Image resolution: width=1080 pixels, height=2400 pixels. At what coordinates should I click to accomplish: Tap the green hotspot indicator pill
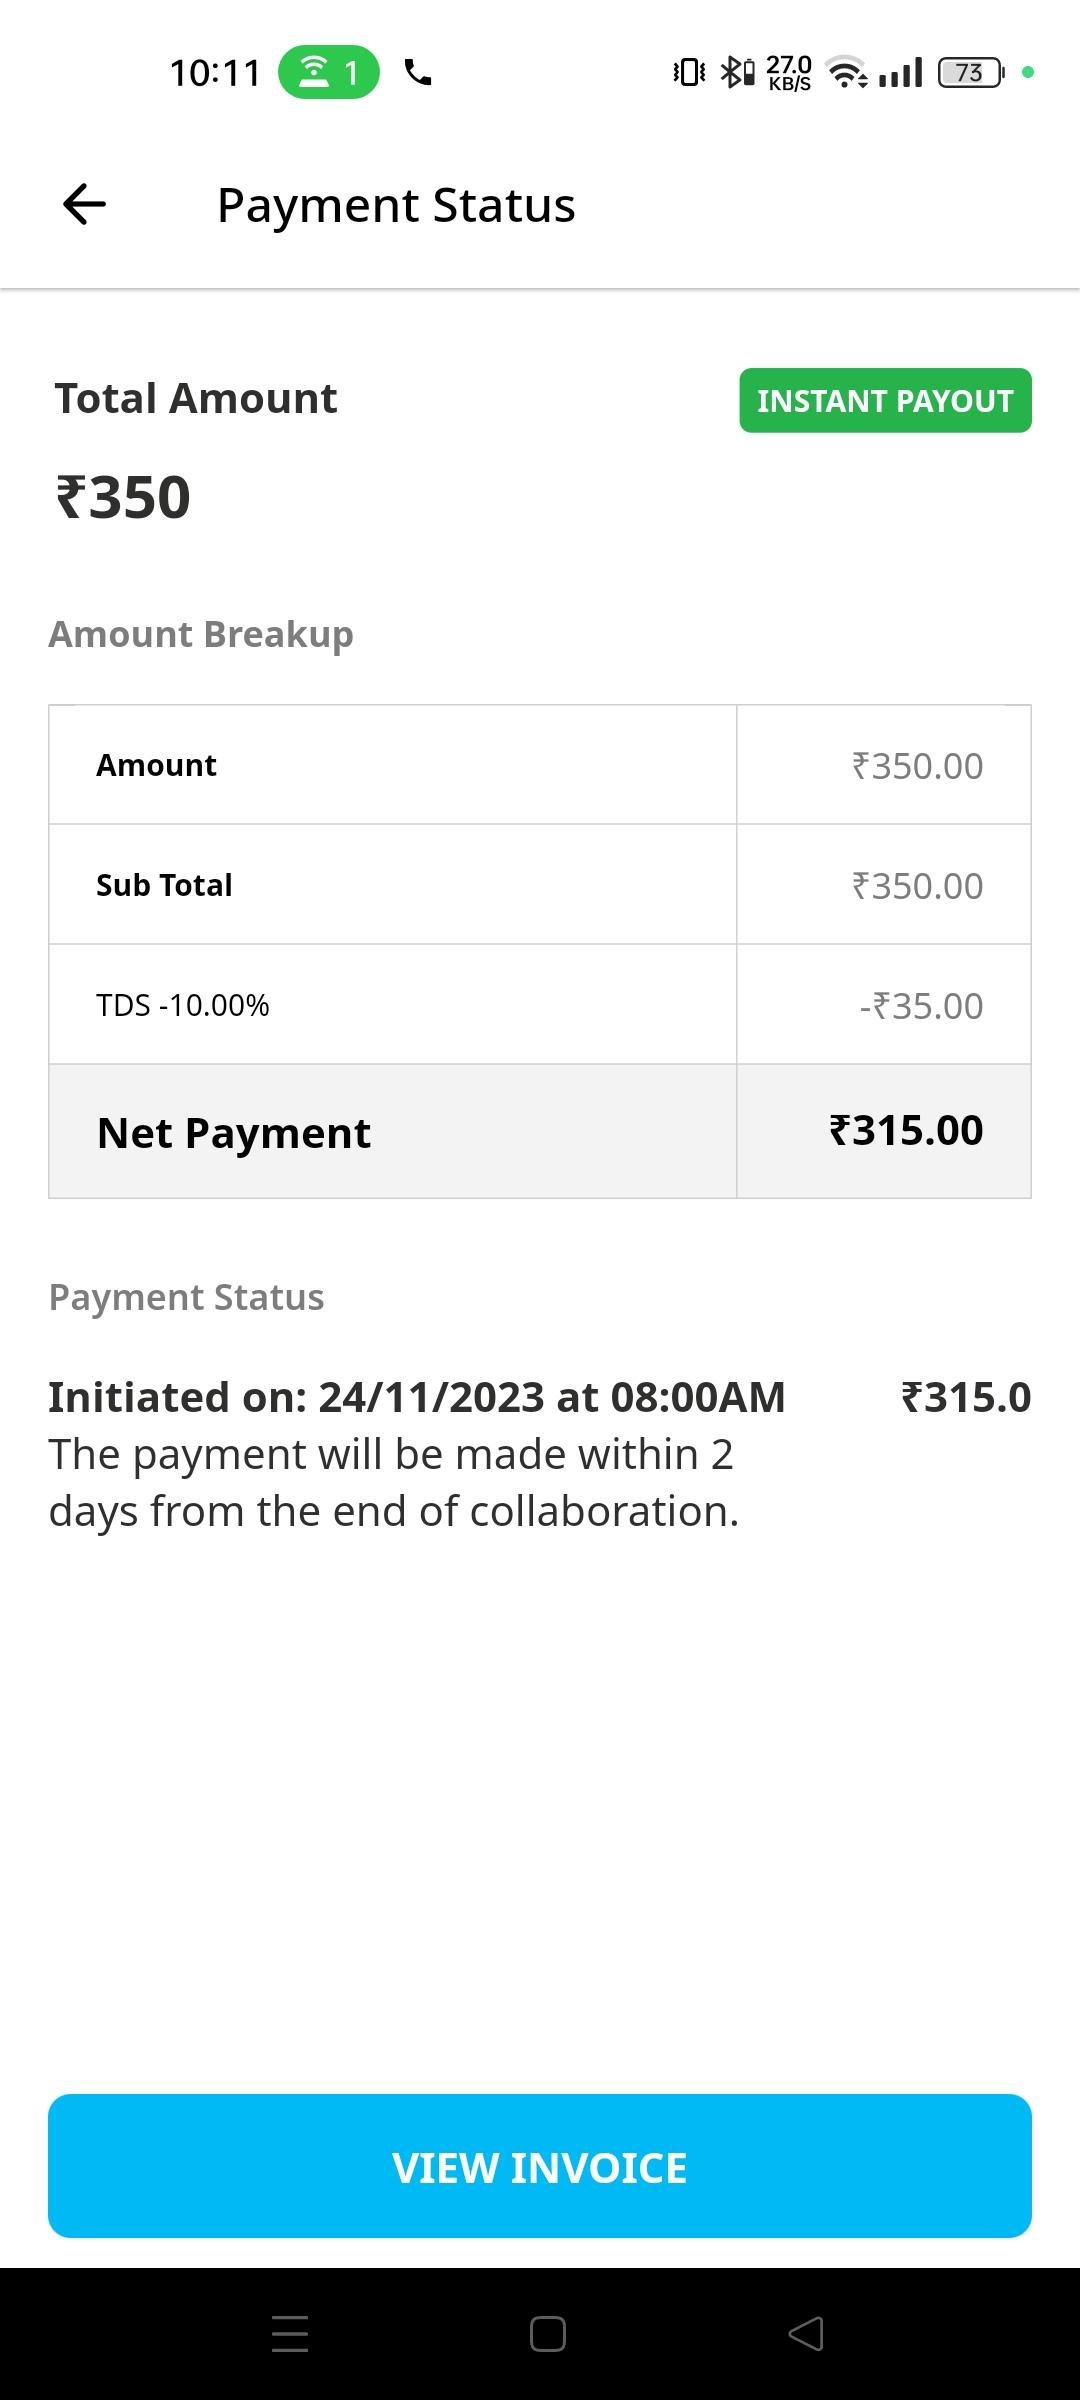[x=328, y=72]
